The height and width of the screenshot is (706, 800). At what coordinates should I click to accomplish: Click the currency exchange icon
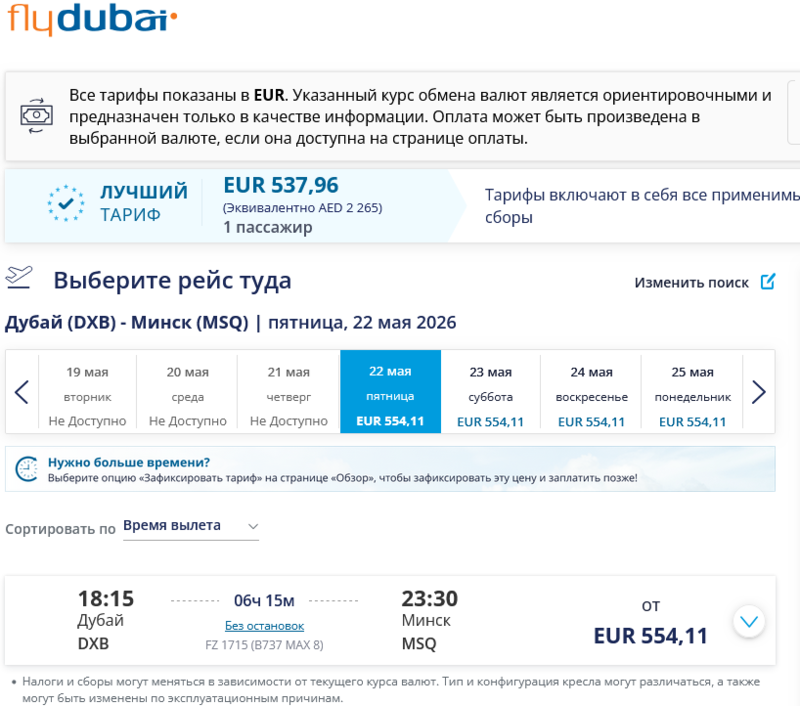(36, 115)
